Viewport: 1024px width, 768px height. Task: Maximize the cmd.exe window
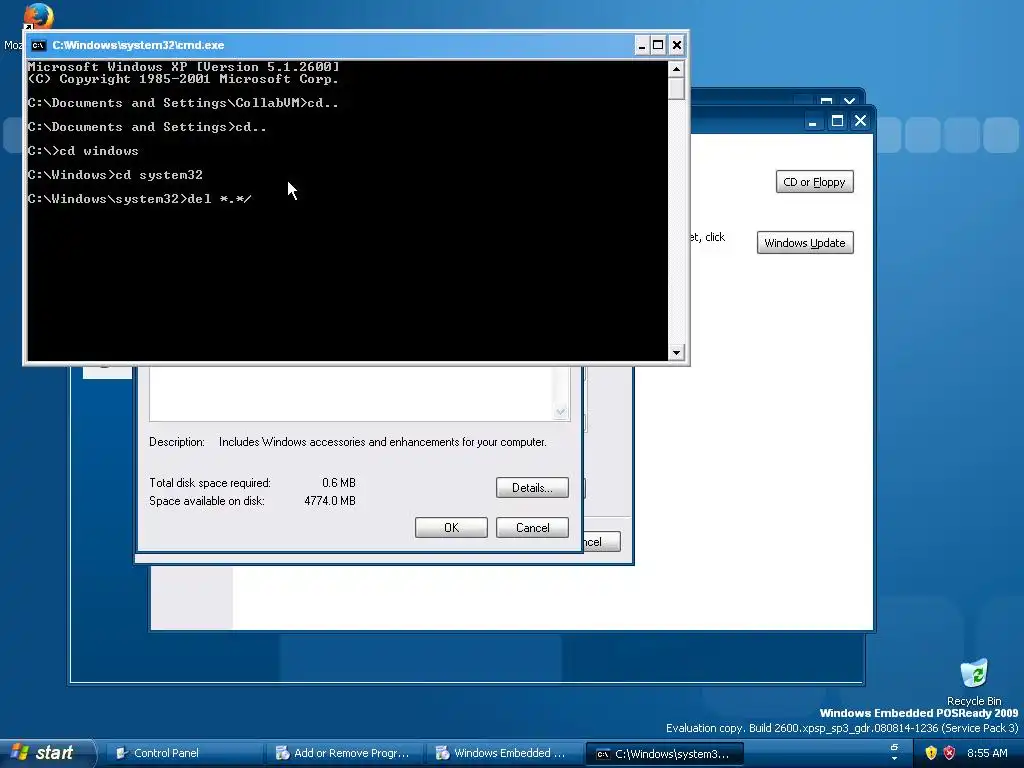pos(658,45)
